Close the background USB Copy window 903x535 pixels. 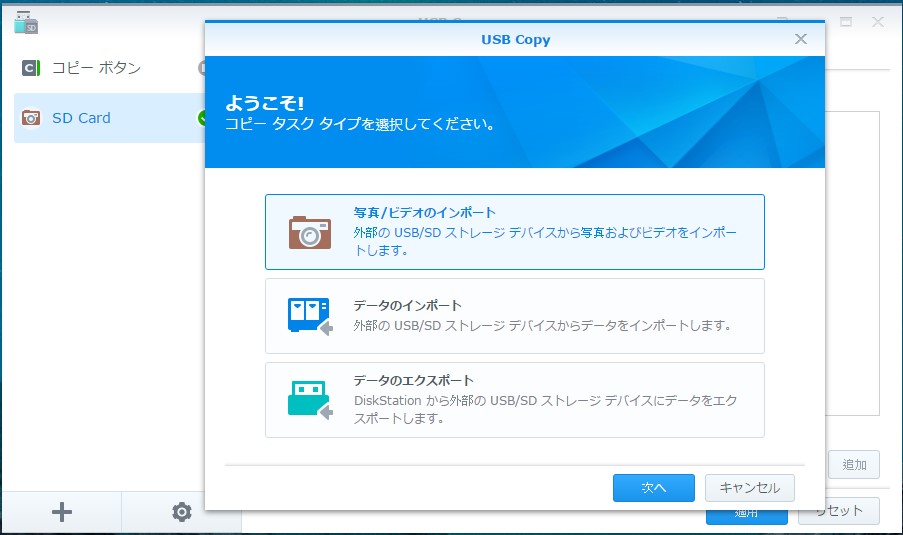[878, 22]
